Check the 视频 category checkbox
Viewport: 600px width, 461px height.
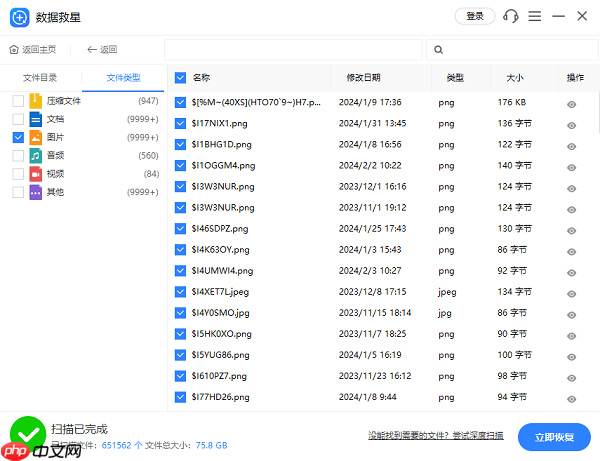pyautogui.click(x=18, y=174)
